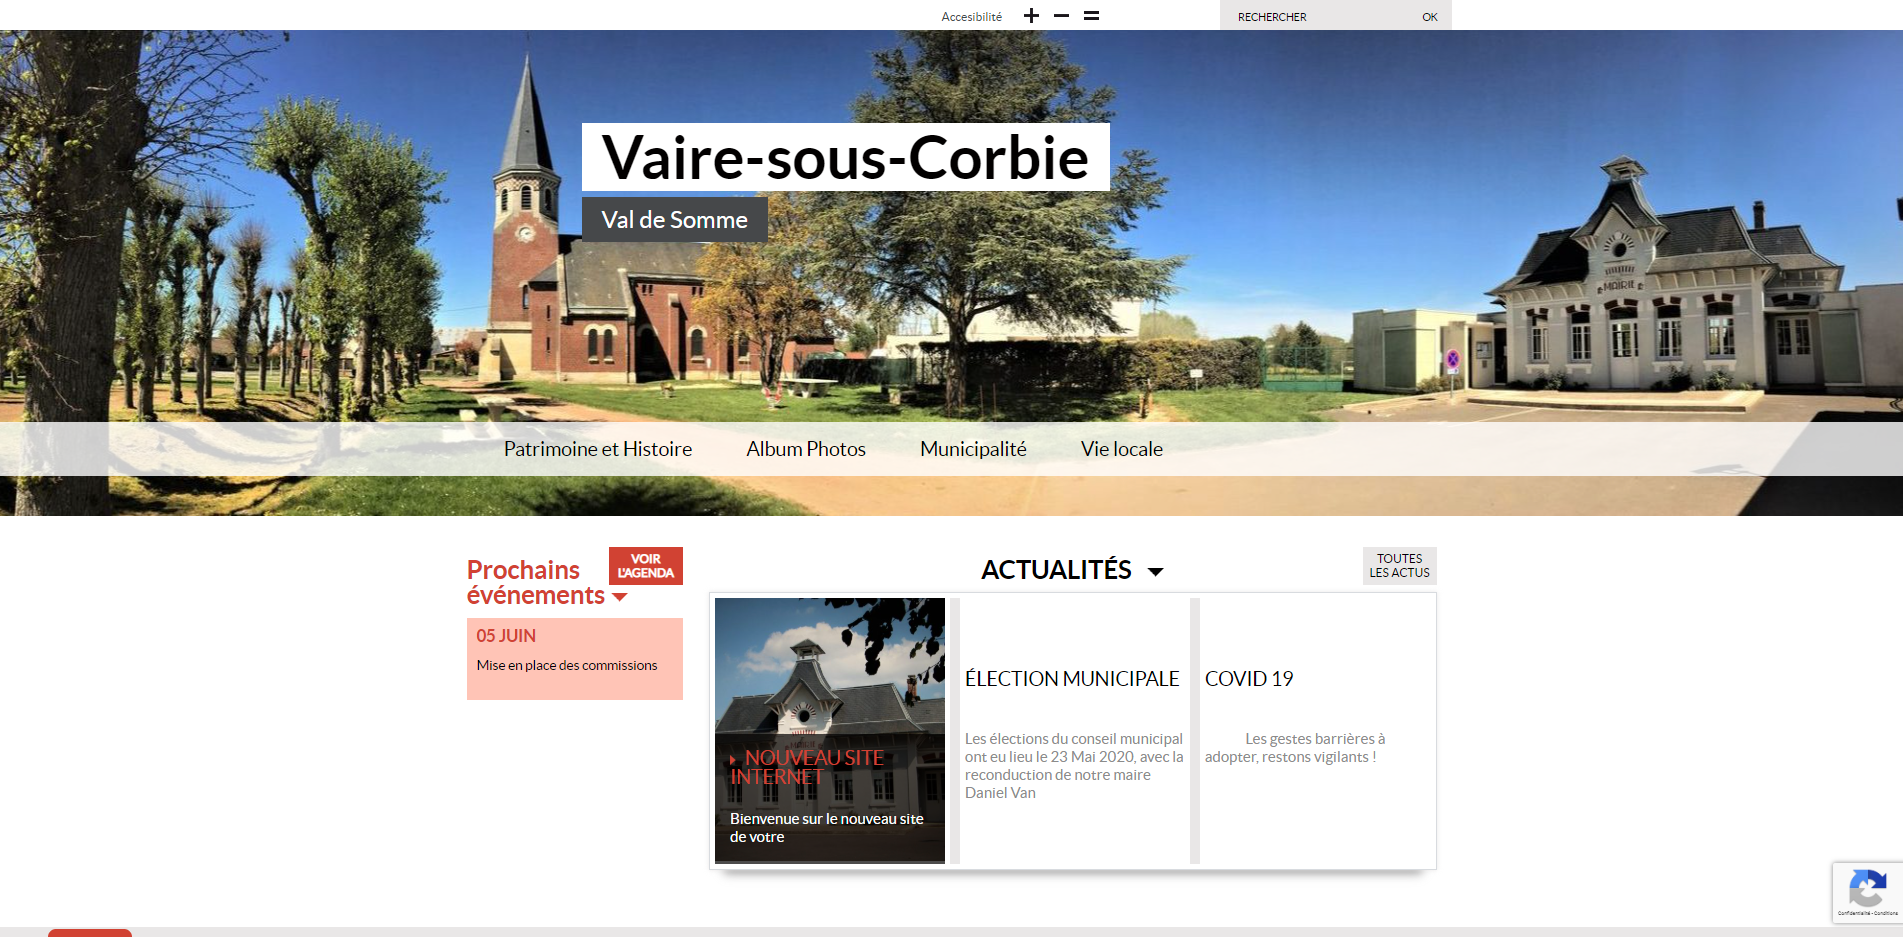
Task: Select the Mise en place des commissions event
Action: [x=567, y=664]
